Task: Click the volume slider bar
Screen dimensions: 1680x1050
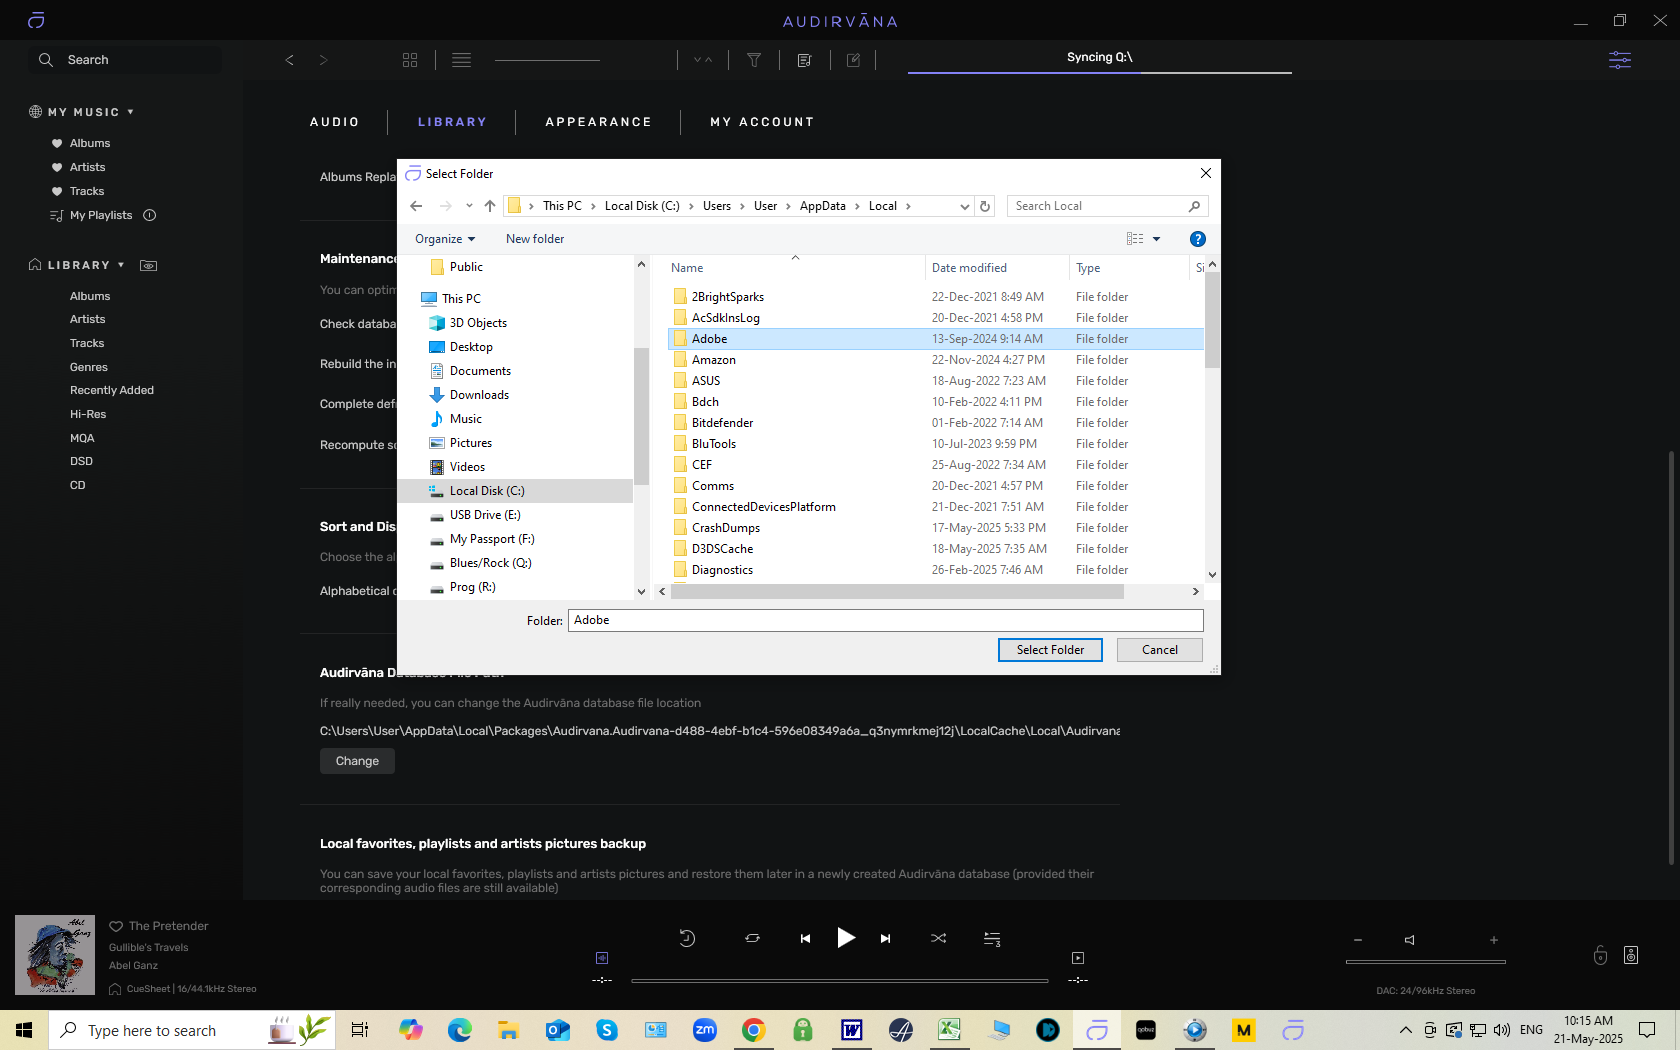Action: (1425, 962)
